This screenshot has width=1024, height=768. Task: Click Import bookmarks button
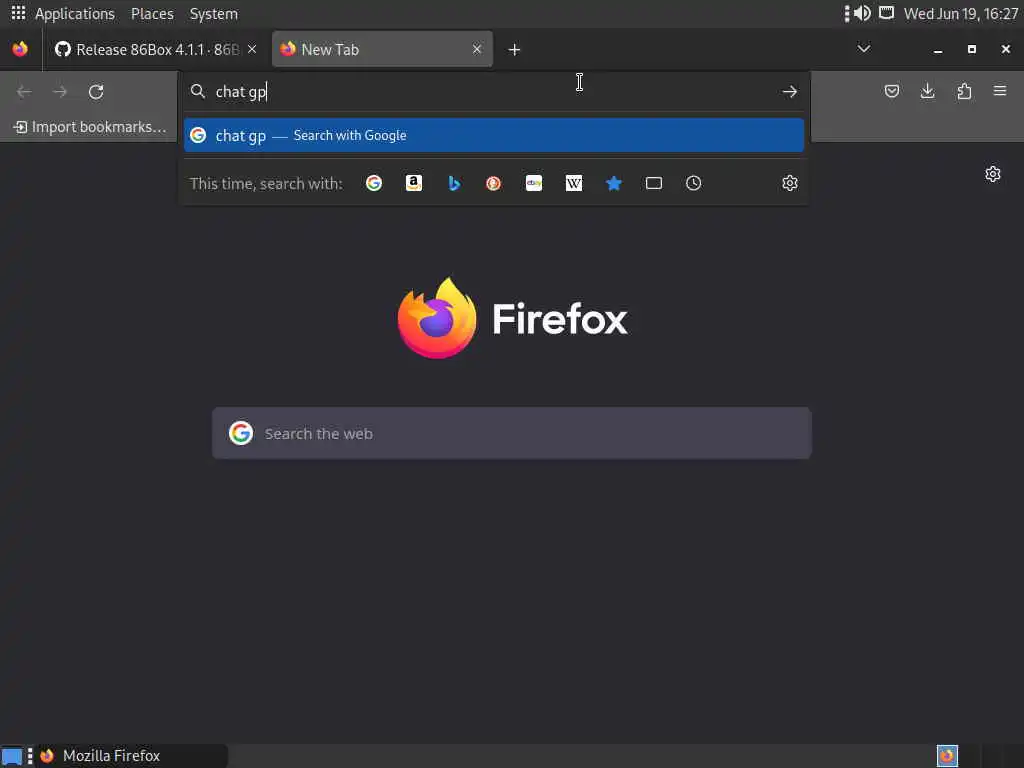coord(90,127)
